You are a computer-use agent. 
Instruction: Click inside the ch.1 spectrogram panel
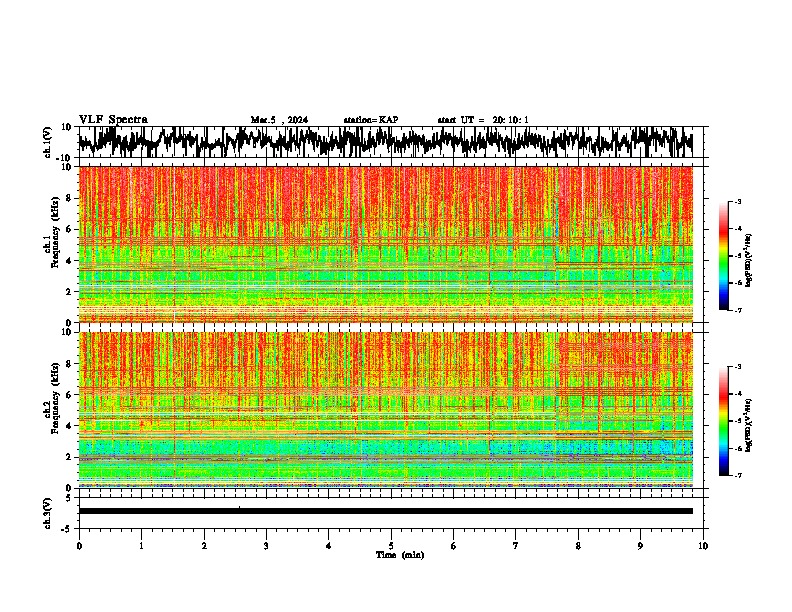(x=385, y=244)
